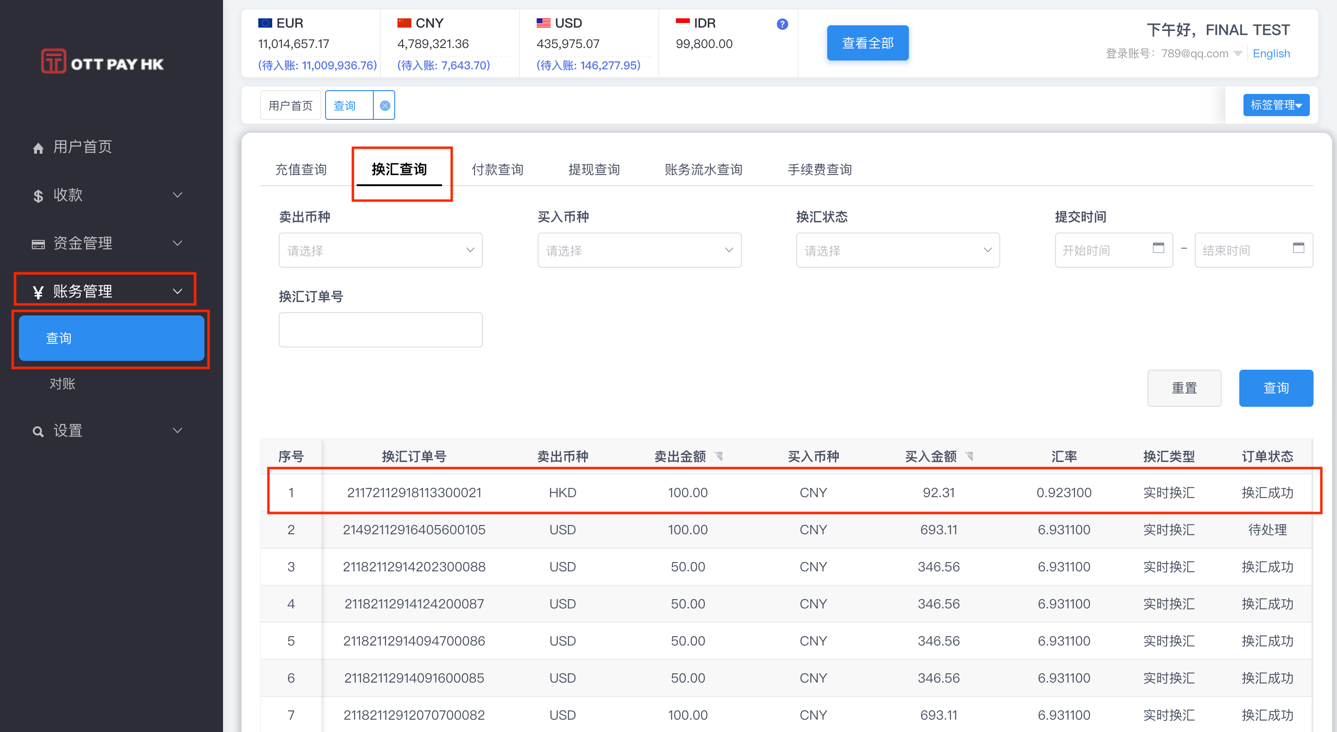Click the 汇率 column header
The width and height of the screenshot is (1337, 732).
[x=1064, y=457]
